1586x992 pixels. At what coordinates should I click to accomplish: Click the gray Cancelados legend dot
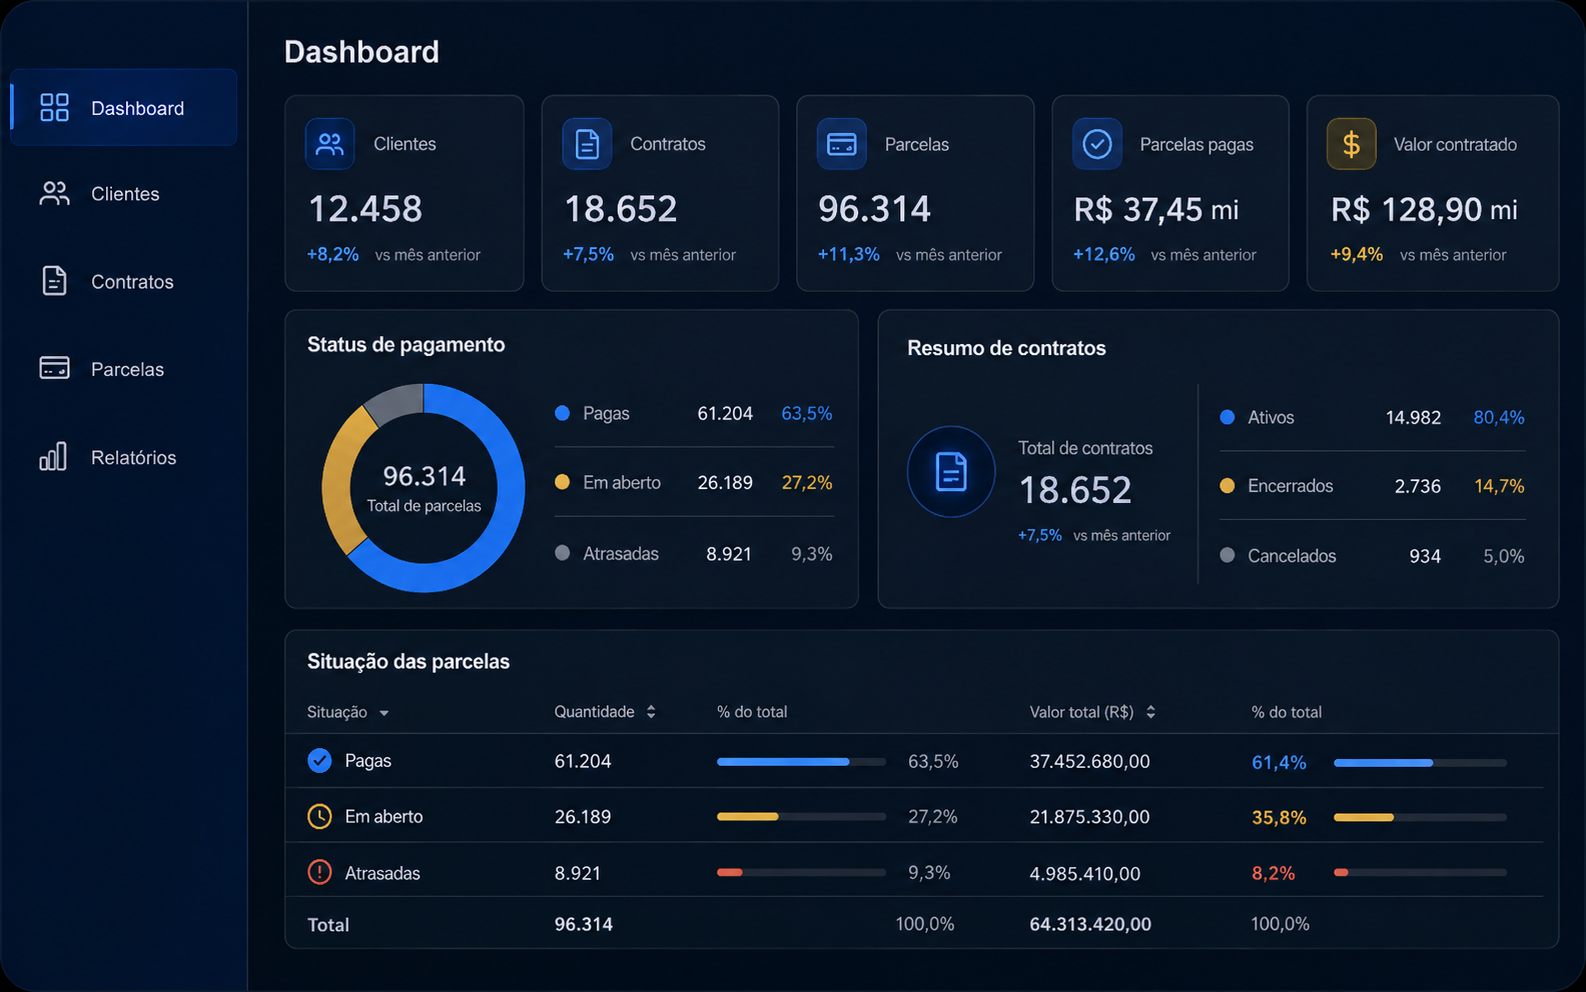coord(1227,555)
